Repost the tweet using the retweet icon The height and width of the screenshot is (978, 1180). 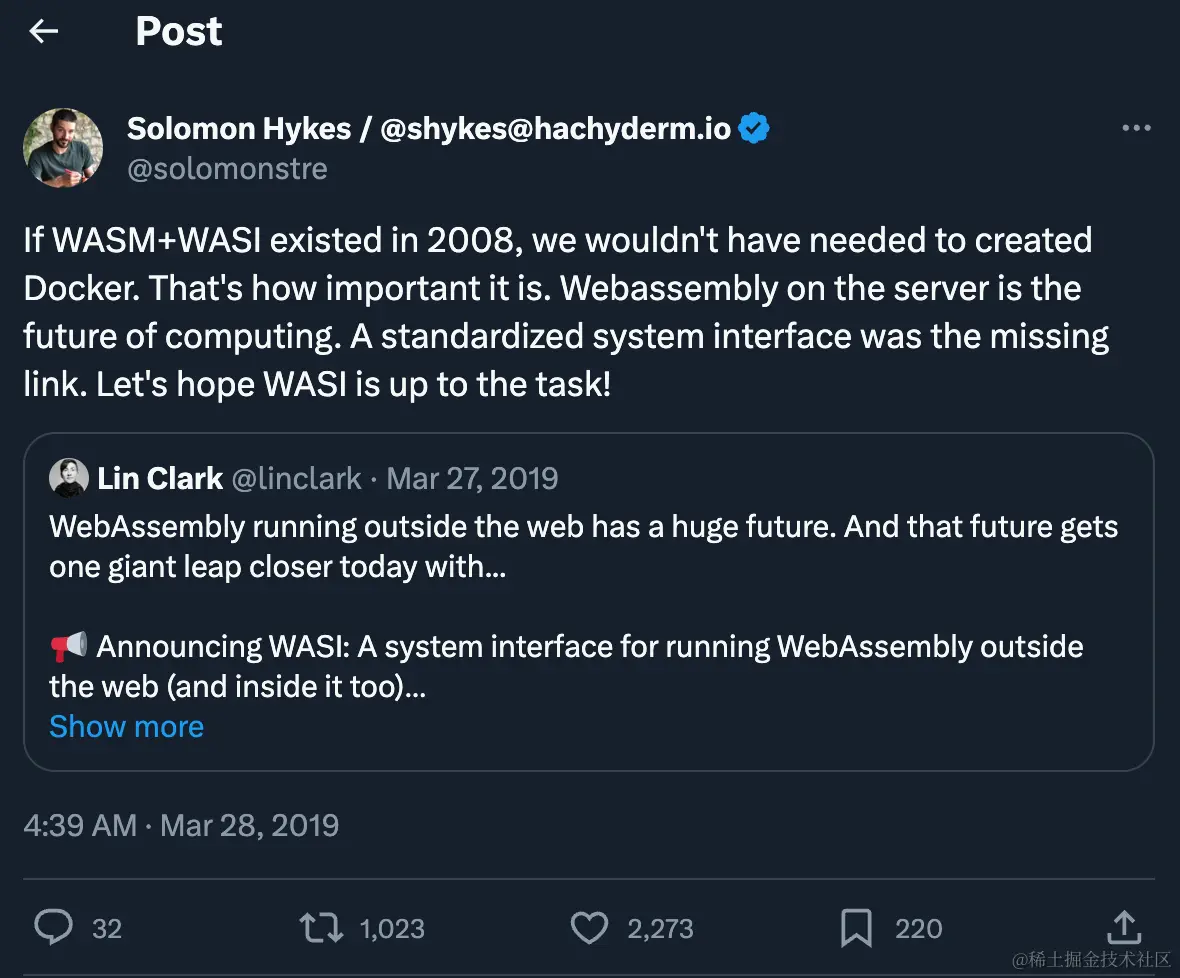(318, 928)
